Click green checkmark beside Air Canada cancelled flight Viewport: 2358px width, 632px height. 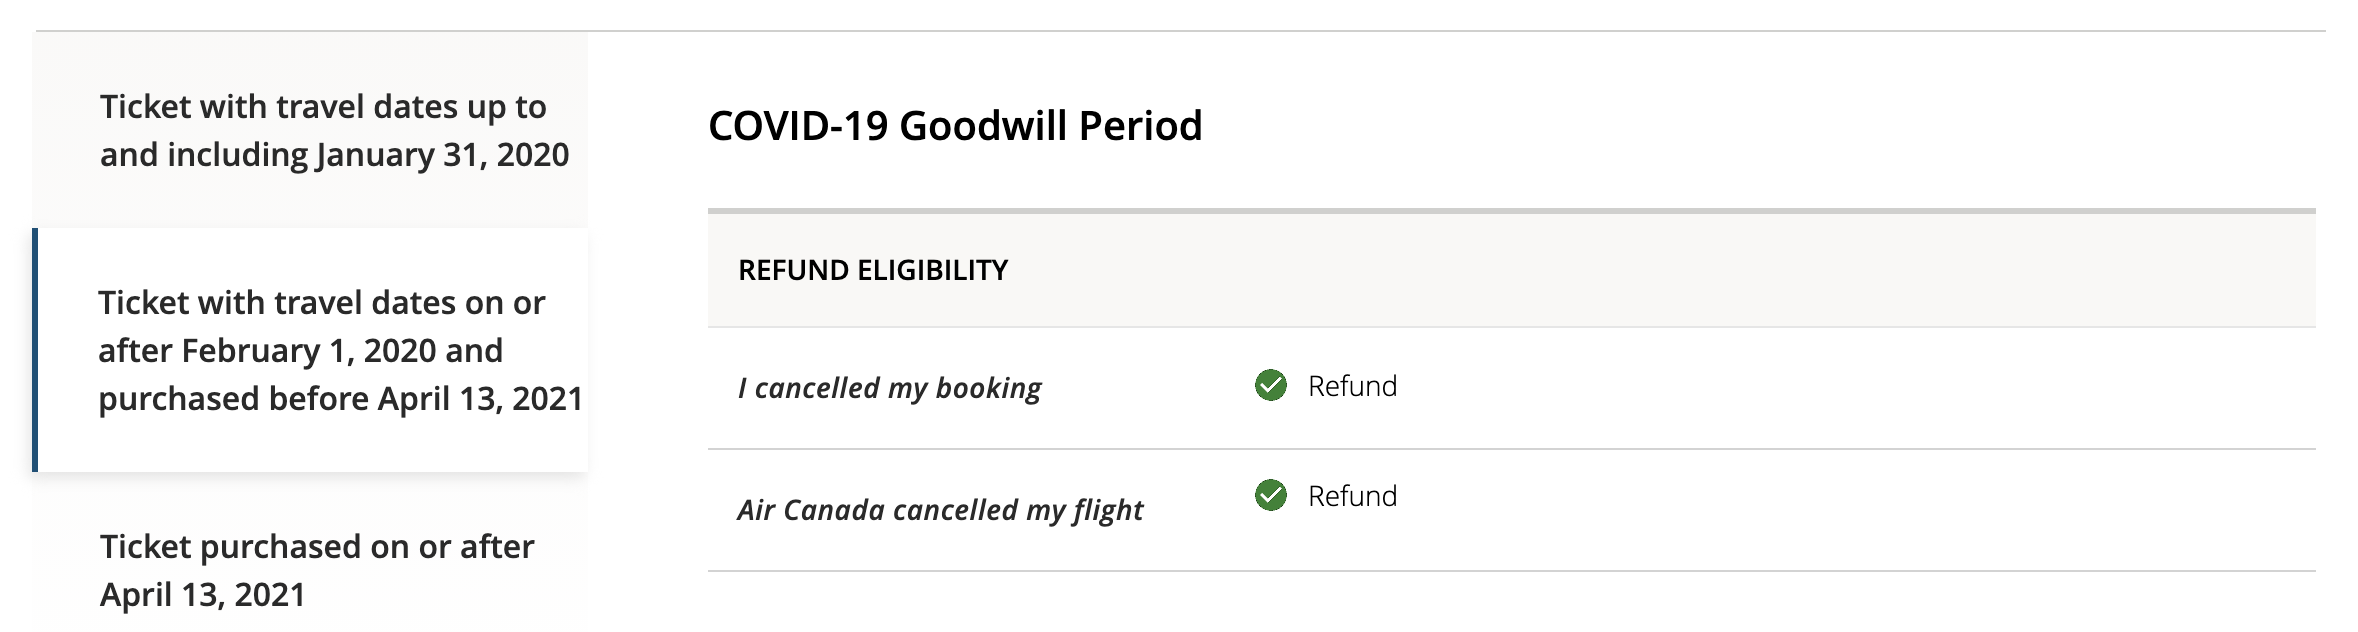[1271, 495]
